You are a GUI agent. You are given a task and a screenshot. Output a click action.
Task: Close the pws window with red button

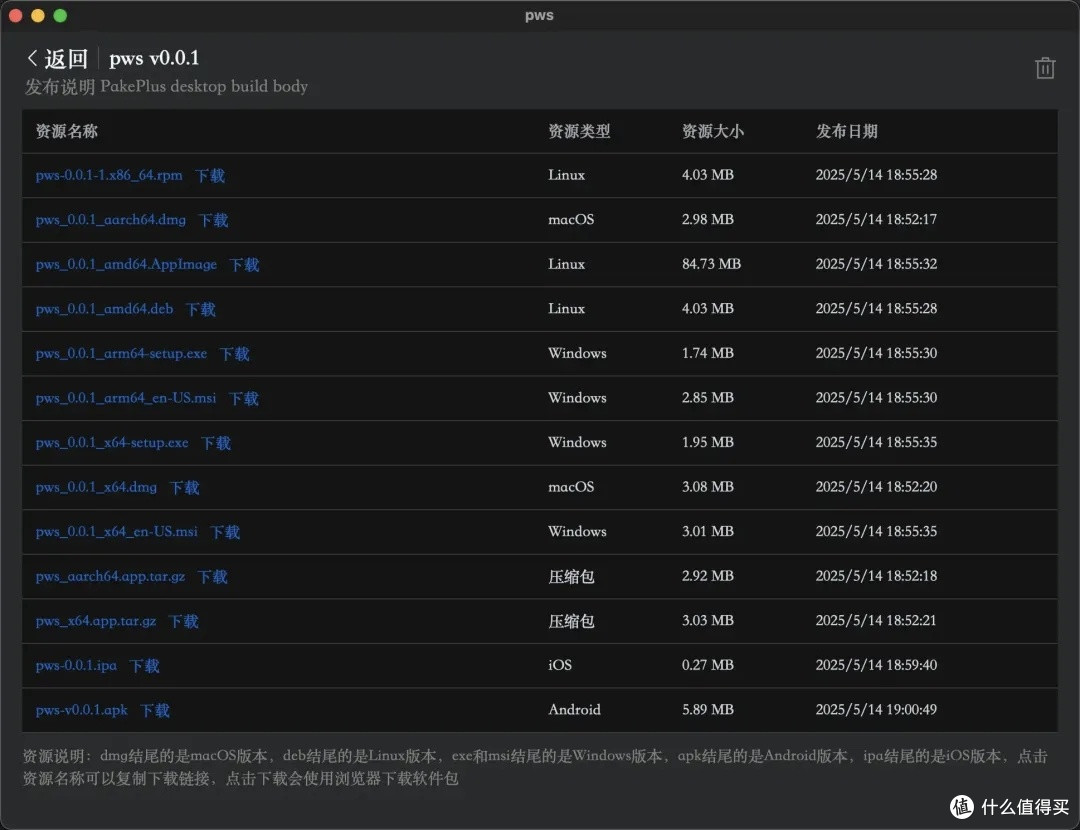(15, 15)
